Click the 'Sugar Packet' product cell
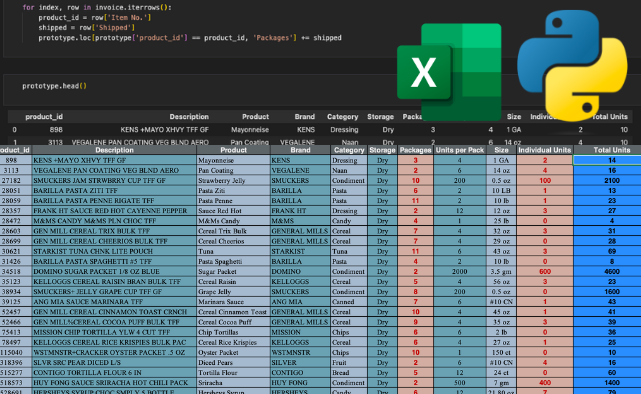Image resolution: width=641 pixels, height=394 pixels. coord(233,271)
